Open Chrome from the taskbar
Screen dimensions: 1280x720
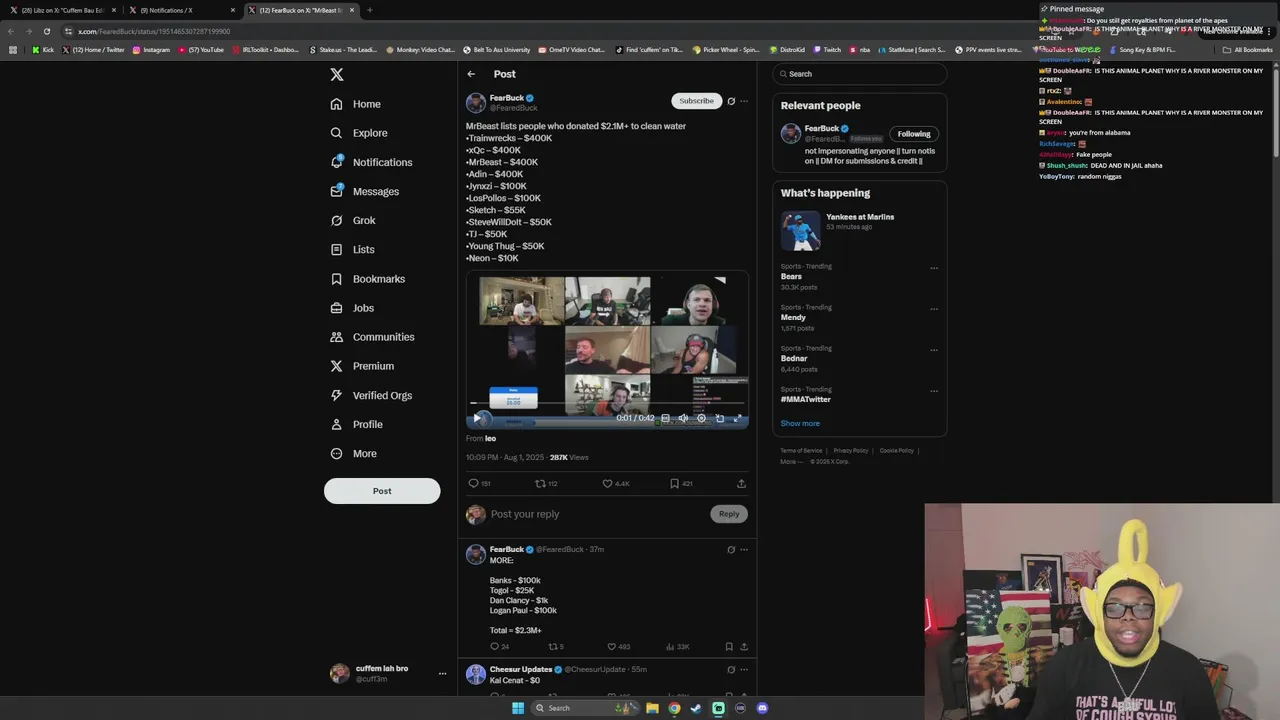tap(674, 708)
